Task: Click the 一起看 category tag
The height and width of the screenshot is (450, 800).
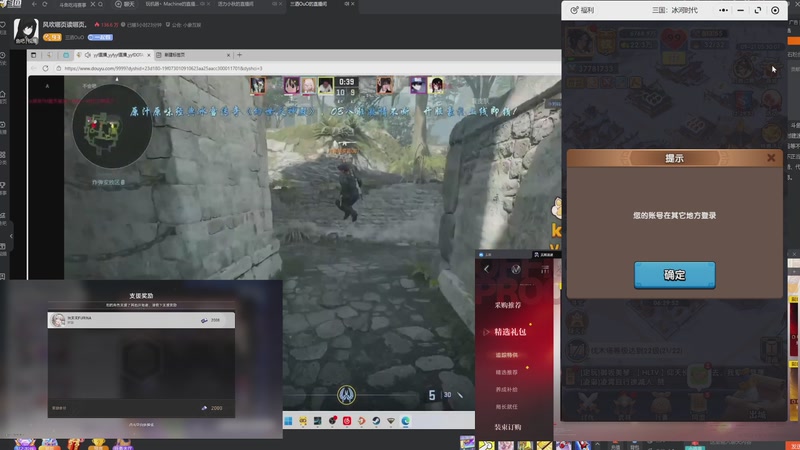Action: click(101, 37)
